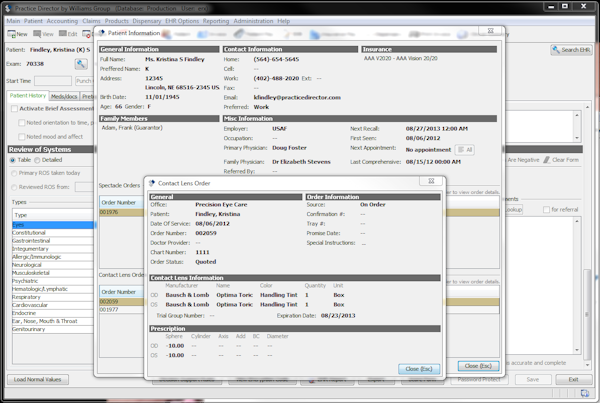This screenshot has height=403, width=600.
Task: Click patient email kfindley@practicedirector.com
Action: (x=297, y=98)
